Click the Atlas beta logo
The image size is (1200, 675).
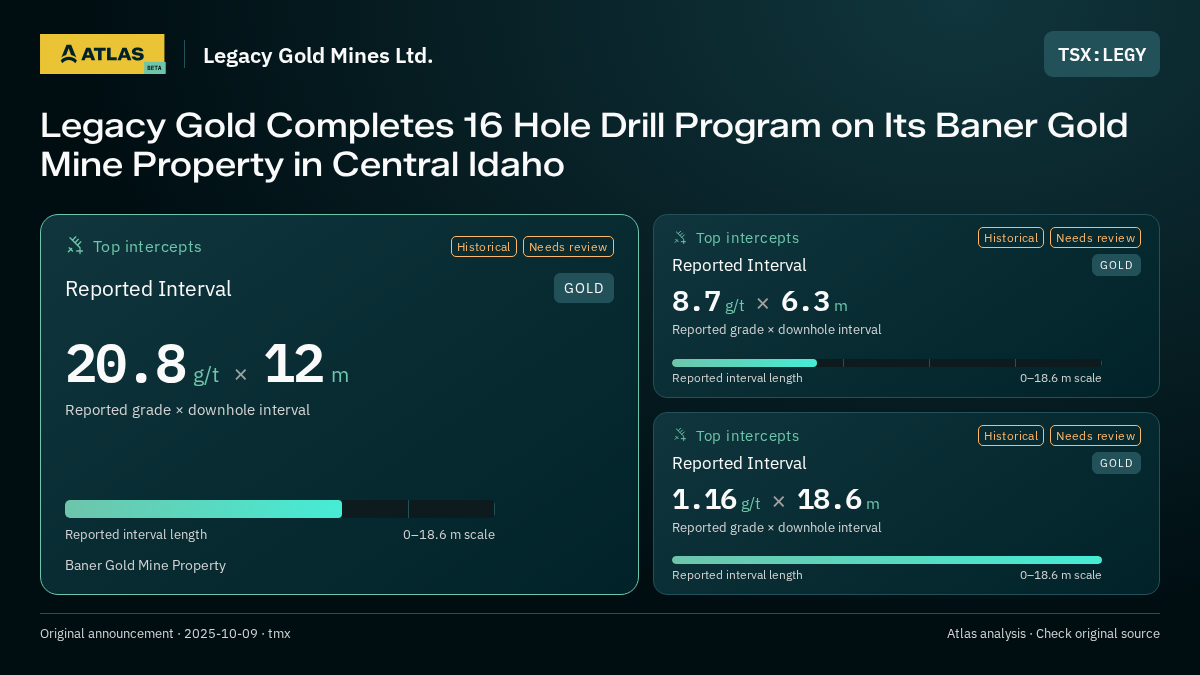pos(102,54)
